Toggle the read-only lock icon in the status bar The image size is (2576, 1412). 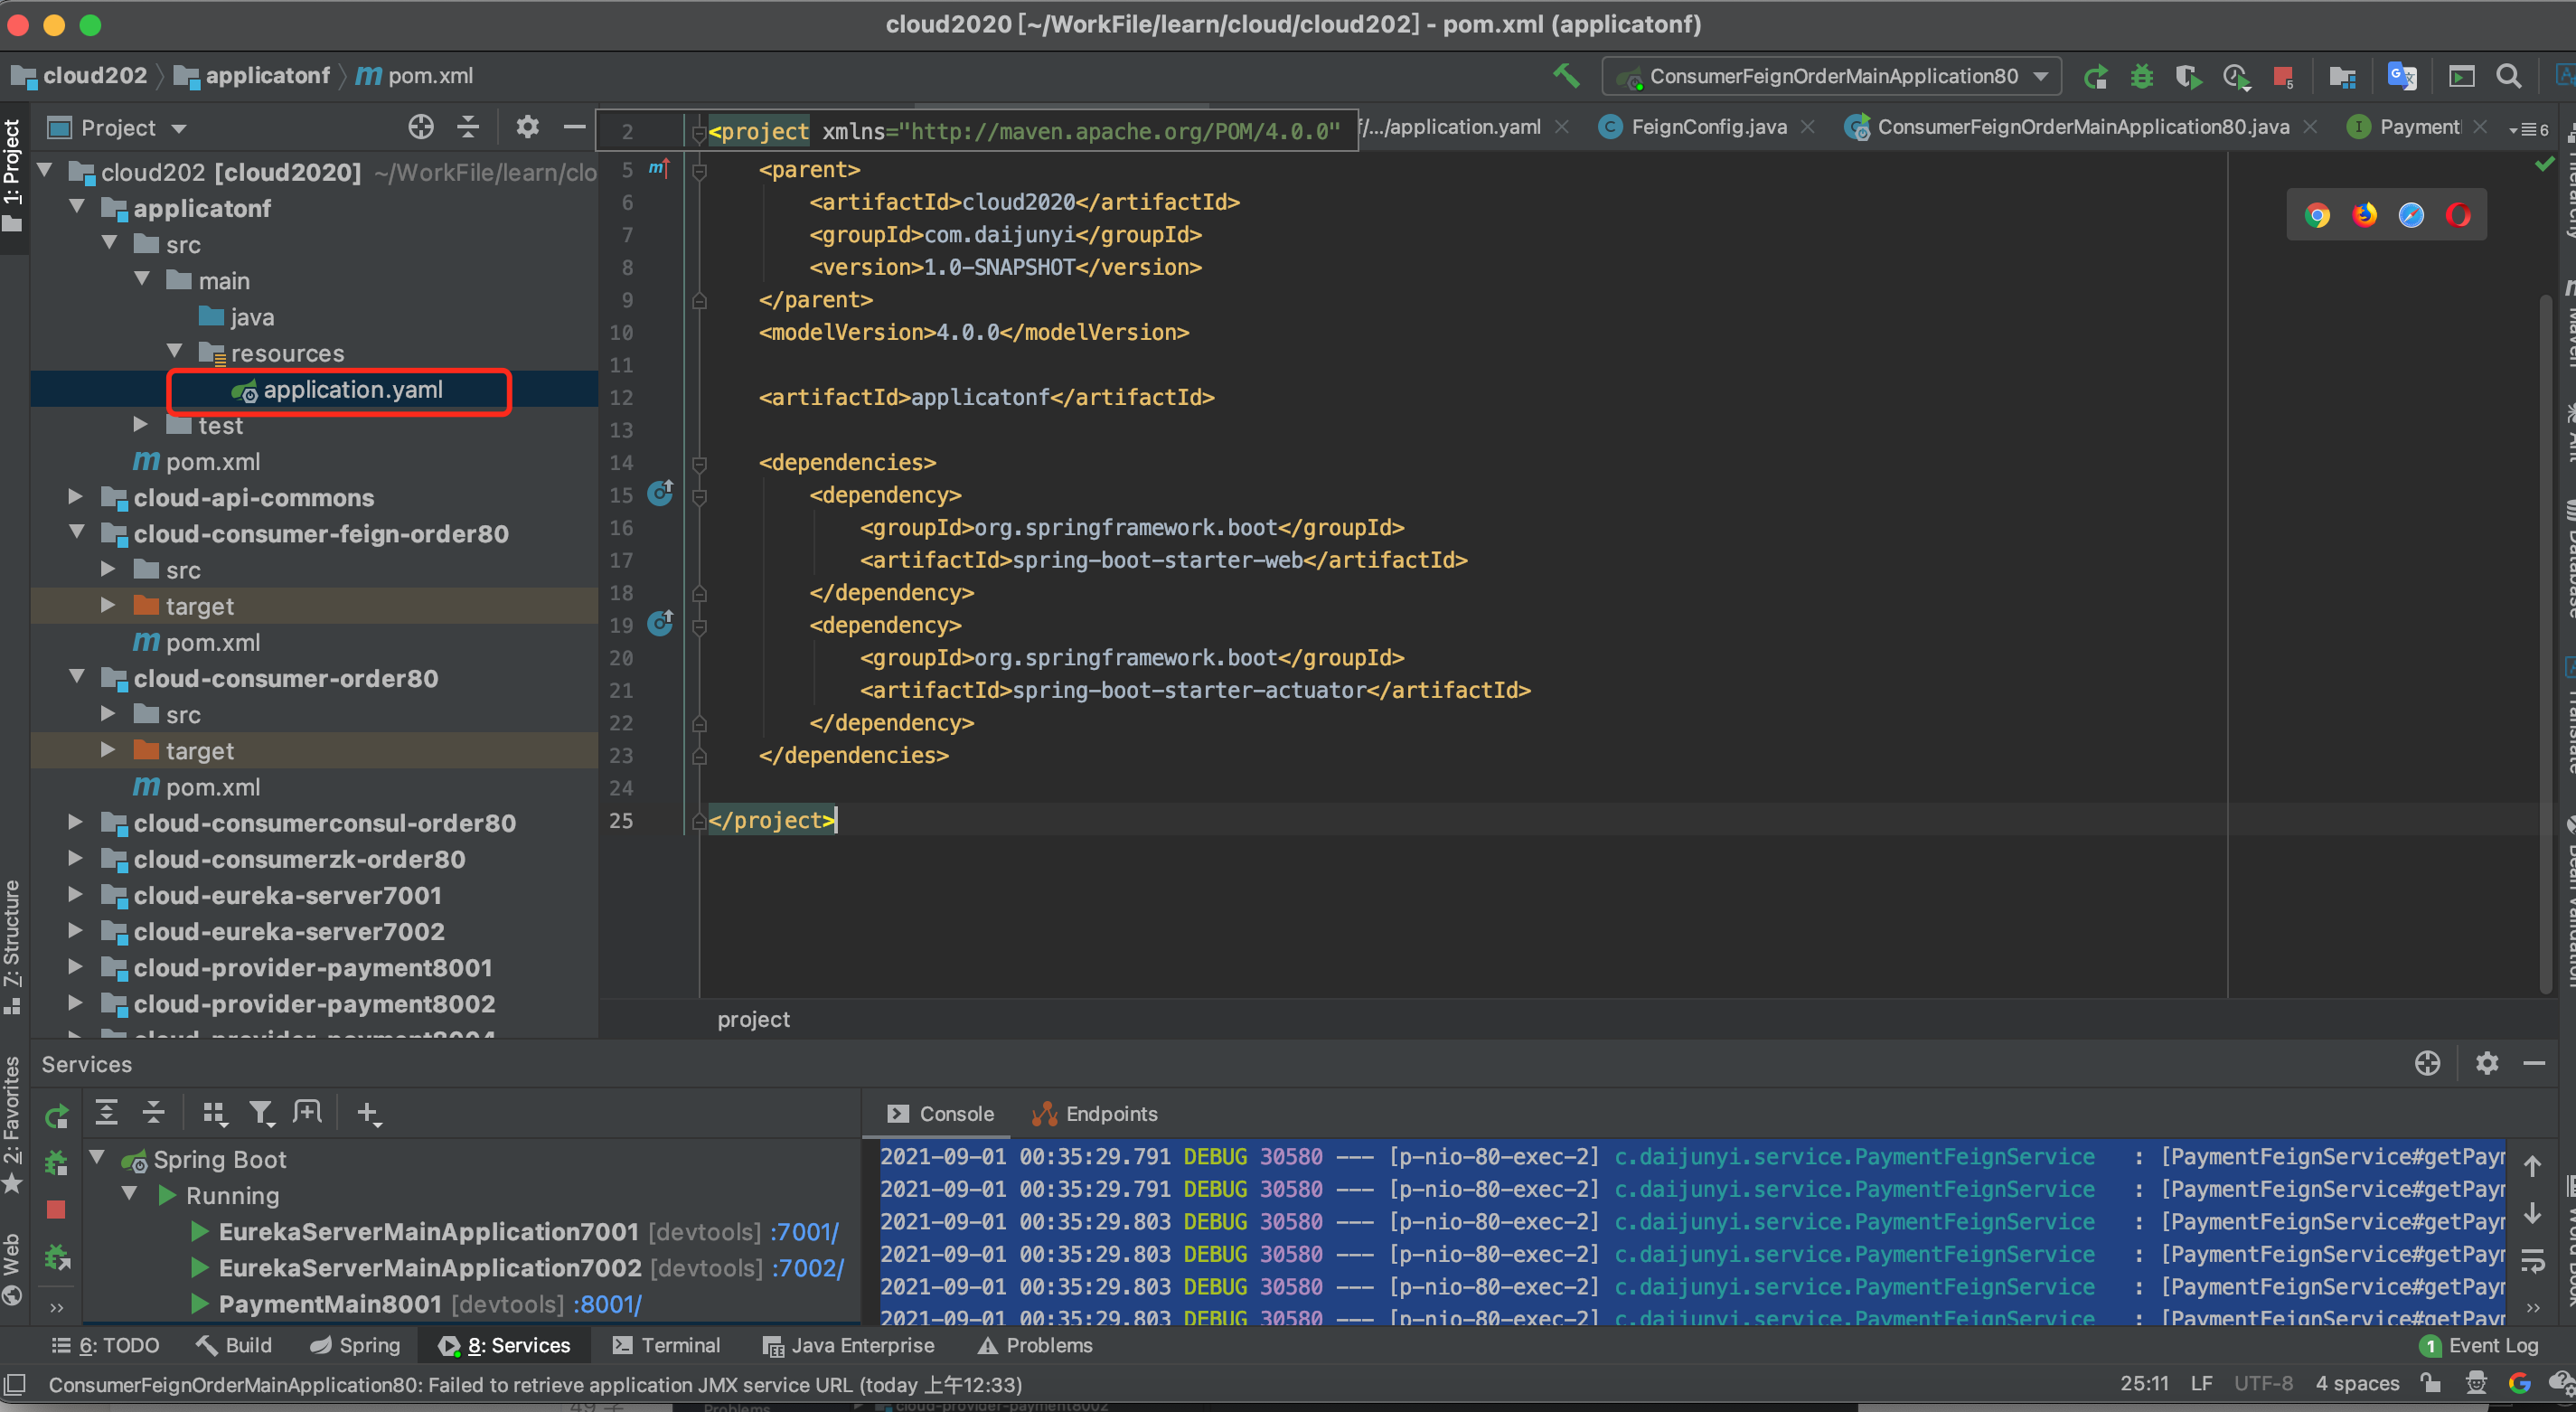coord(2430,1383)
